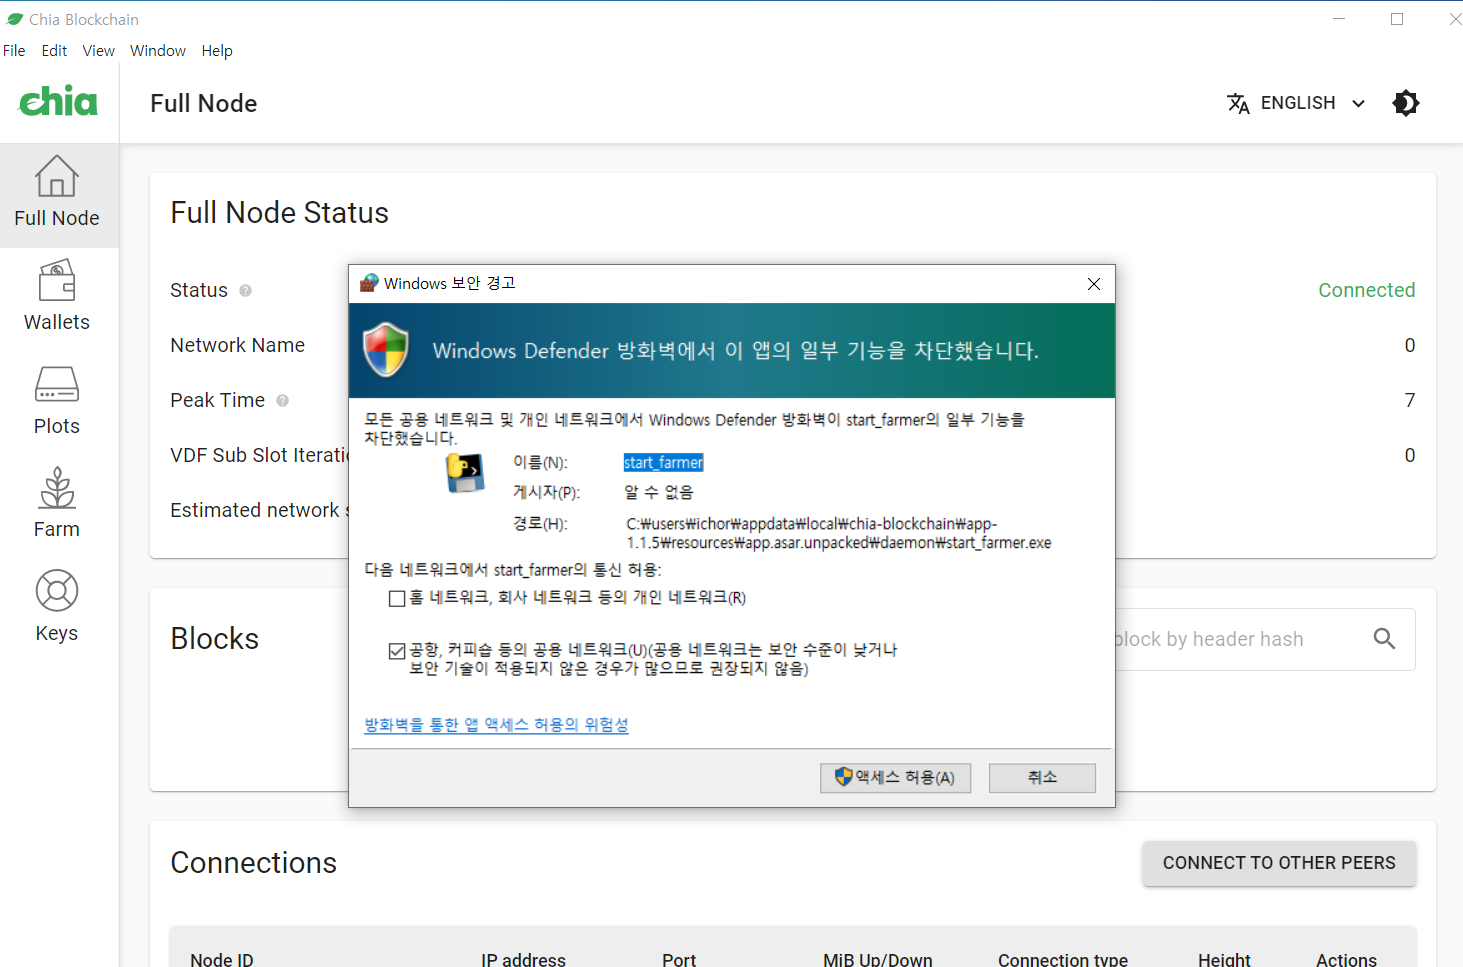Click the Node ID column header
This screenshot has height=967, width=1463.
[222, 959]
